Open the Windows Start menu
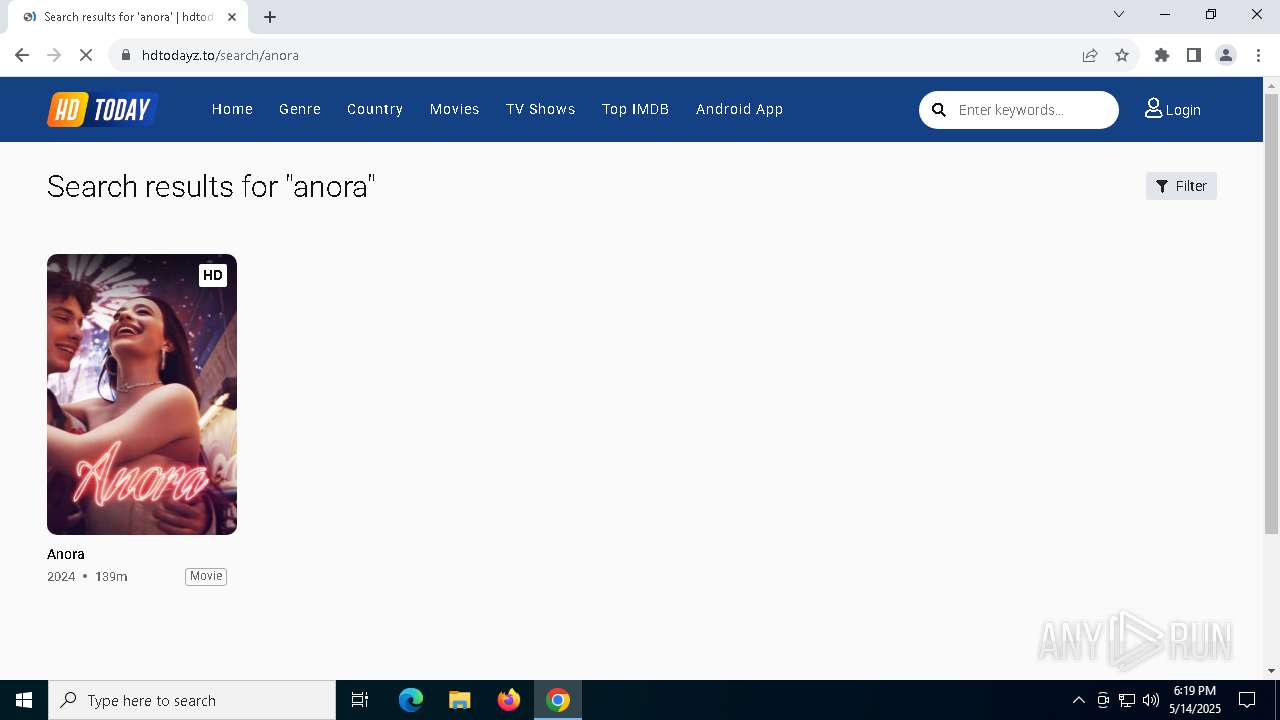Screen dimensions: 1280x720 point(24,700)
